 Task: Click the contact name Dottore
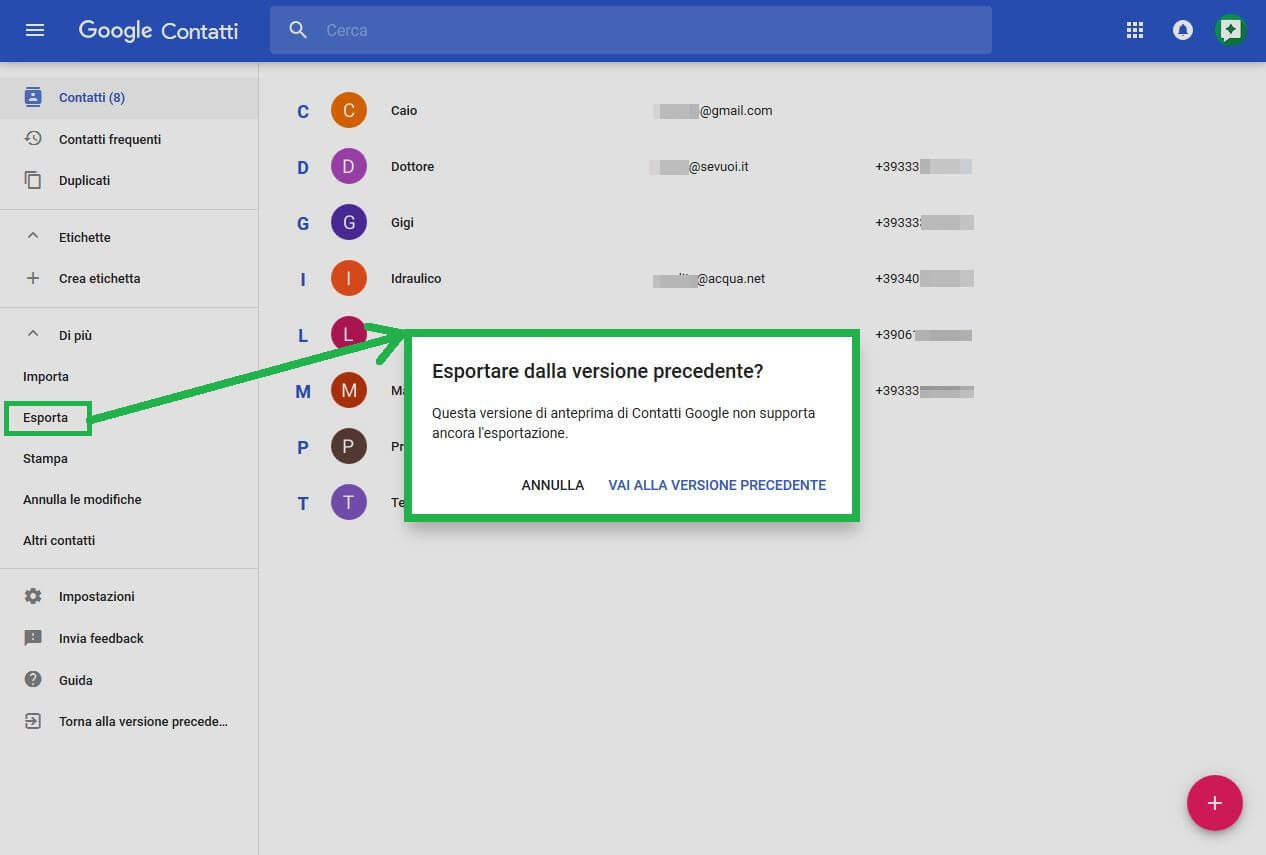pyautogui.click(x=412, y=166)
